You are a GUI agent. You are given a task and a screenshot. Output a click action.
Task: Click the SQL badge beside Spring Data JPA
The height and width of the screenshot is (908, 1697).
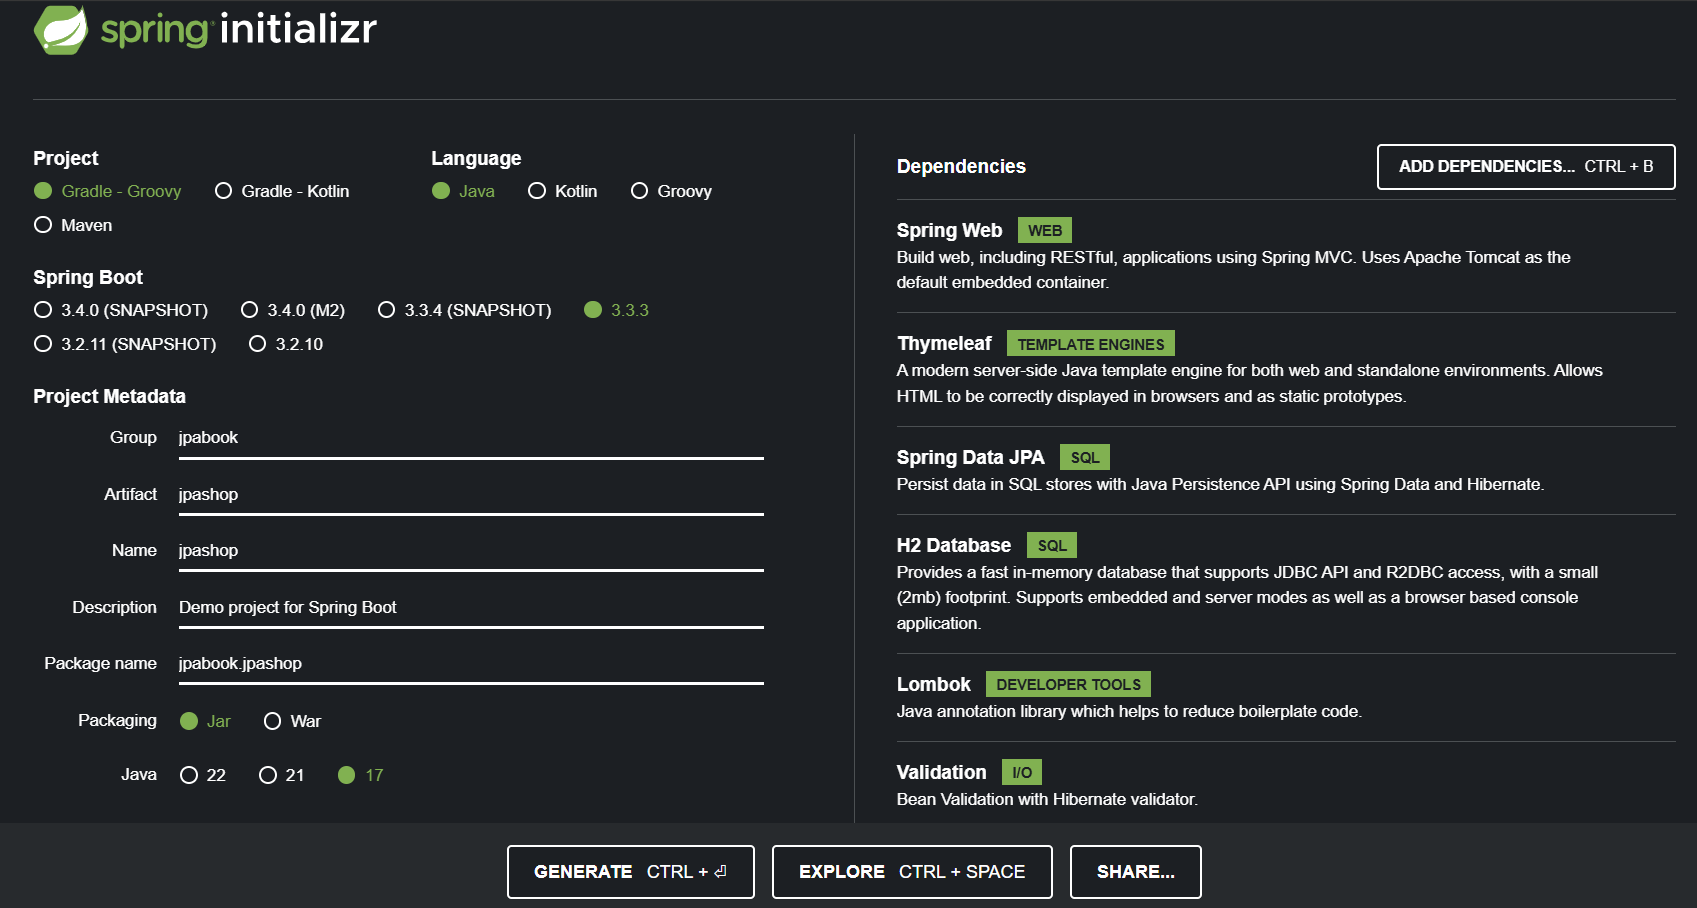pos(1085,458)
